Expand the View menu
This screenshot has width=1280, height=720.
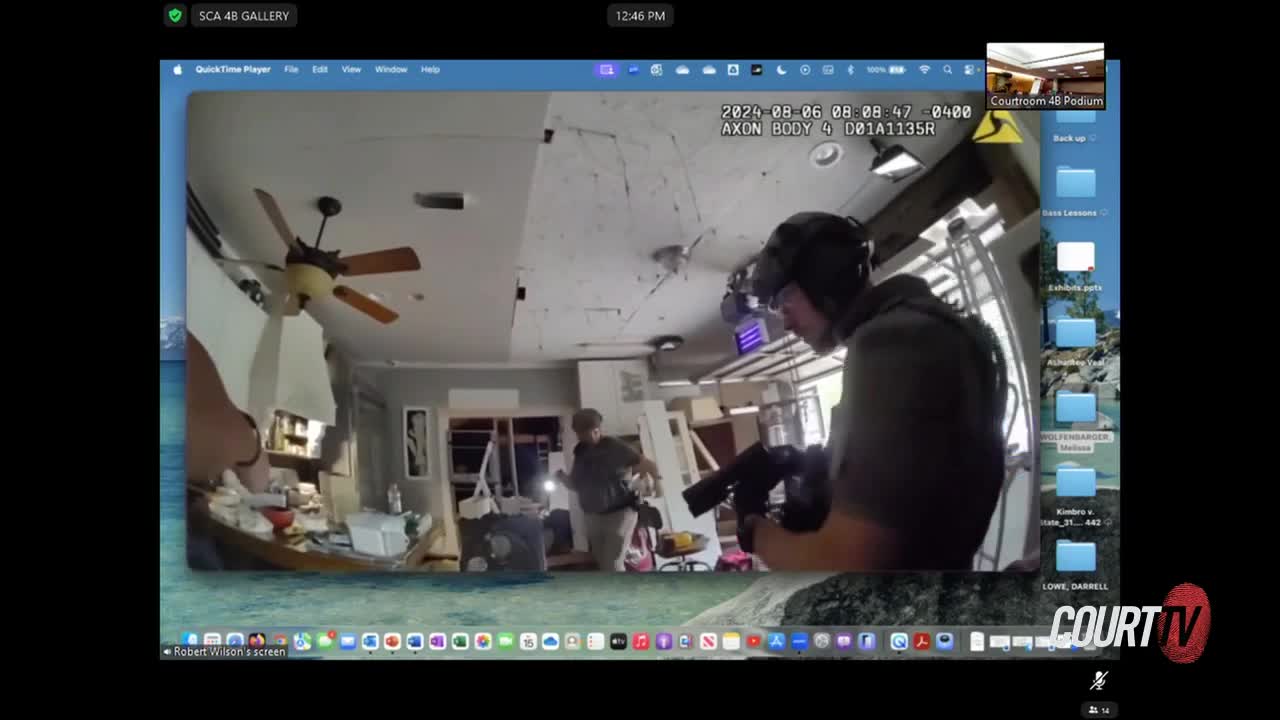(x=351, y=70)
